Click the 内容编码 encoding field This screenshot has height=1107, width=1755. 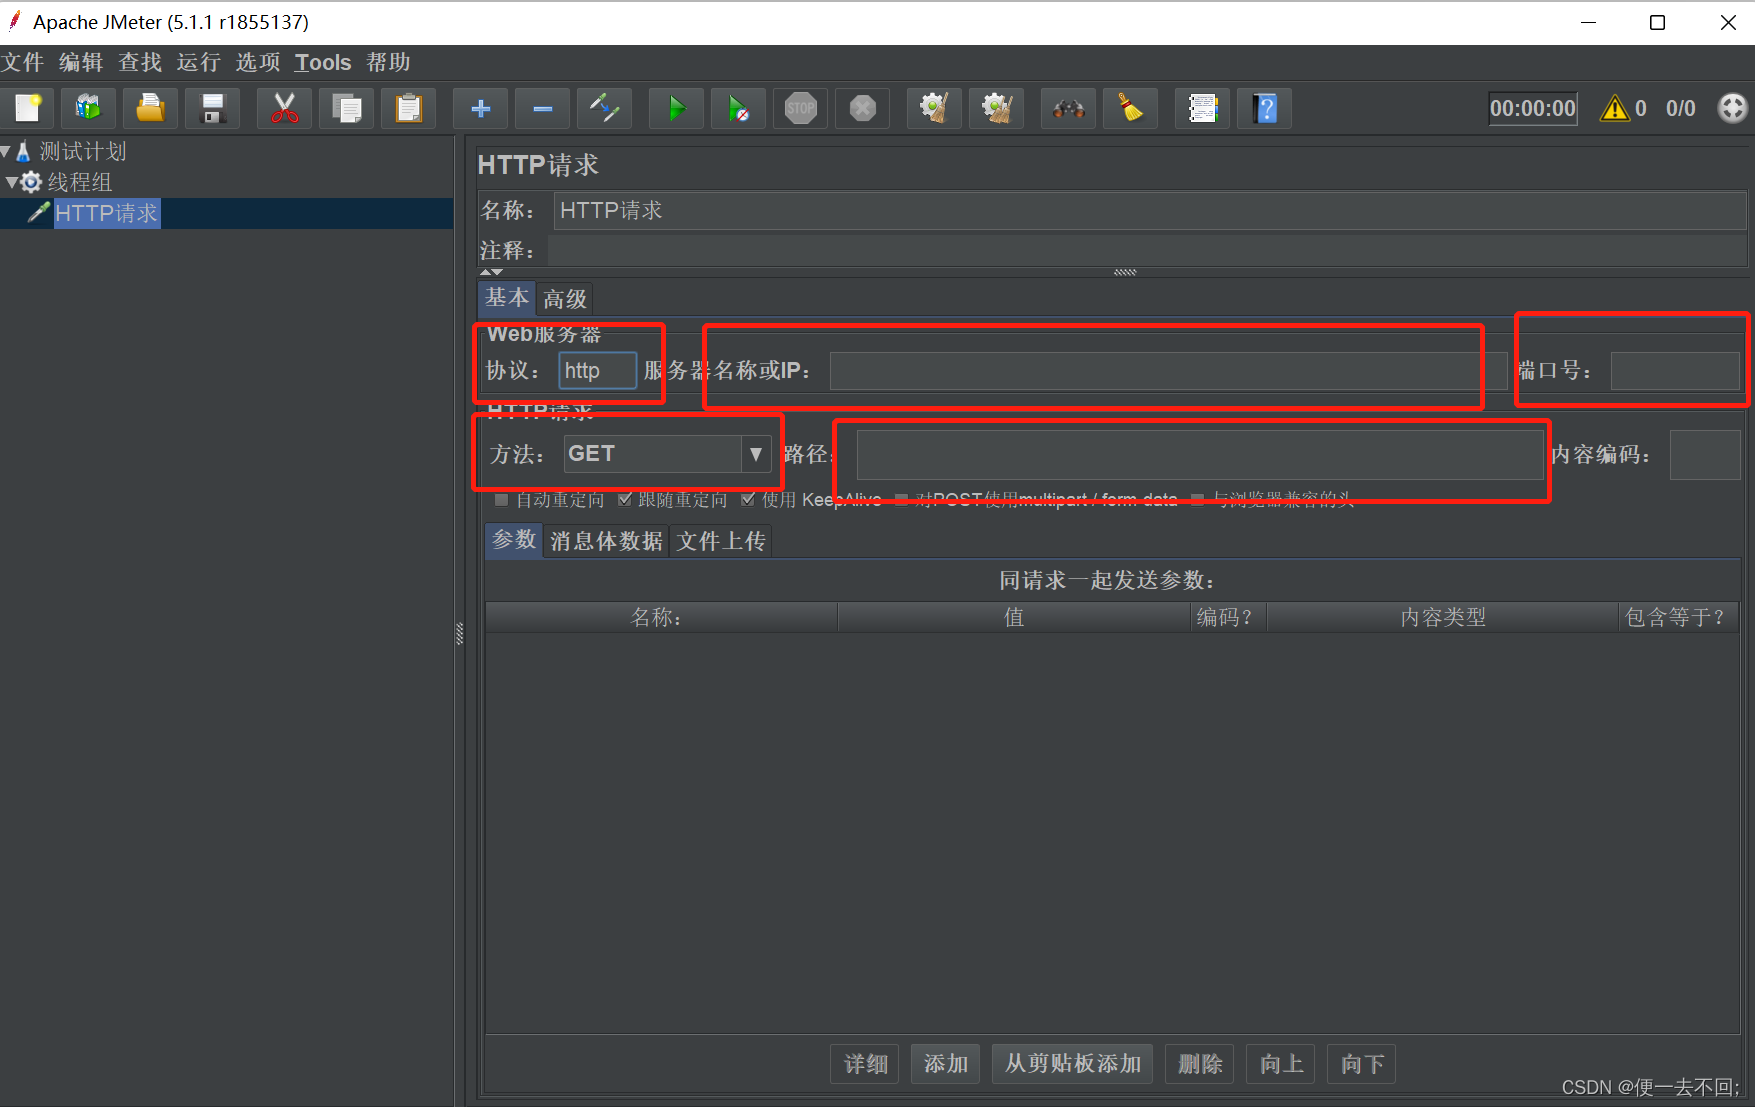(1705, 454)
